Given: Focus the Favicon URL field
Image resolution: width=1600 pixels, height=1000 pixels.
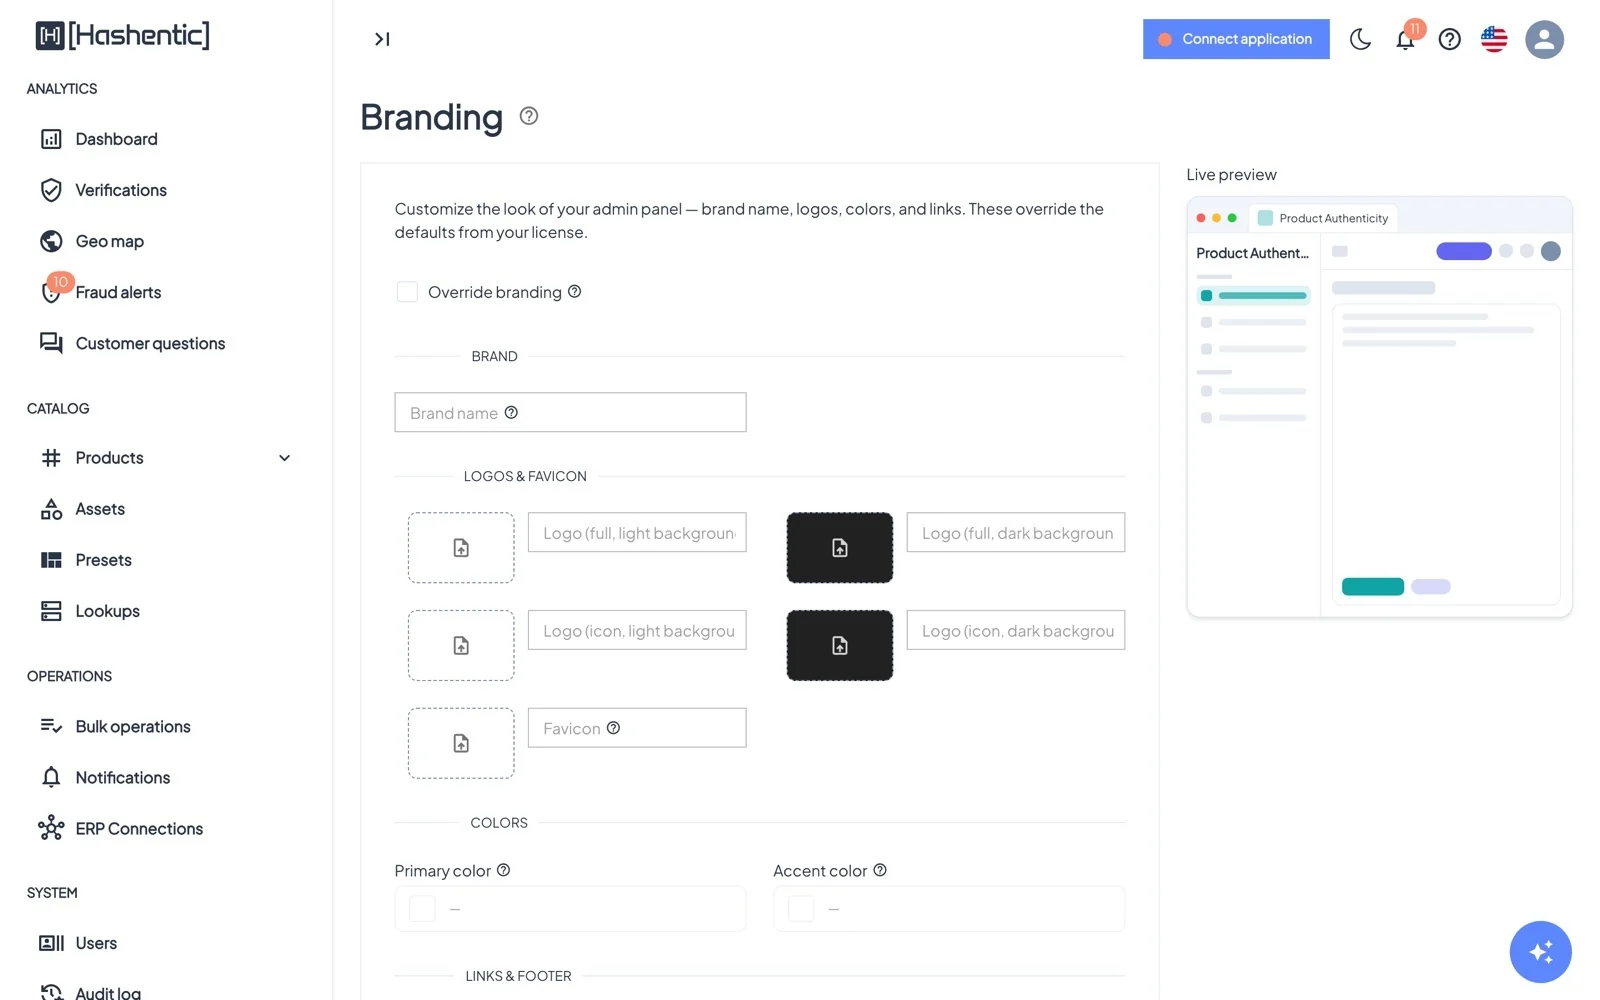Looking at the screenshot, I should tap(637, 728).
